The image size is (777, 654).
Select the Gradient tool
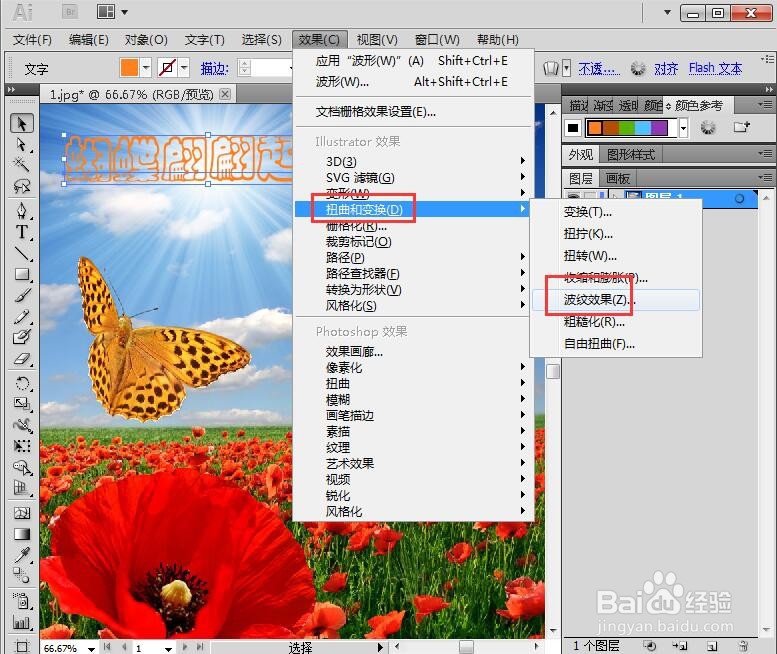[x=22, y=534]
